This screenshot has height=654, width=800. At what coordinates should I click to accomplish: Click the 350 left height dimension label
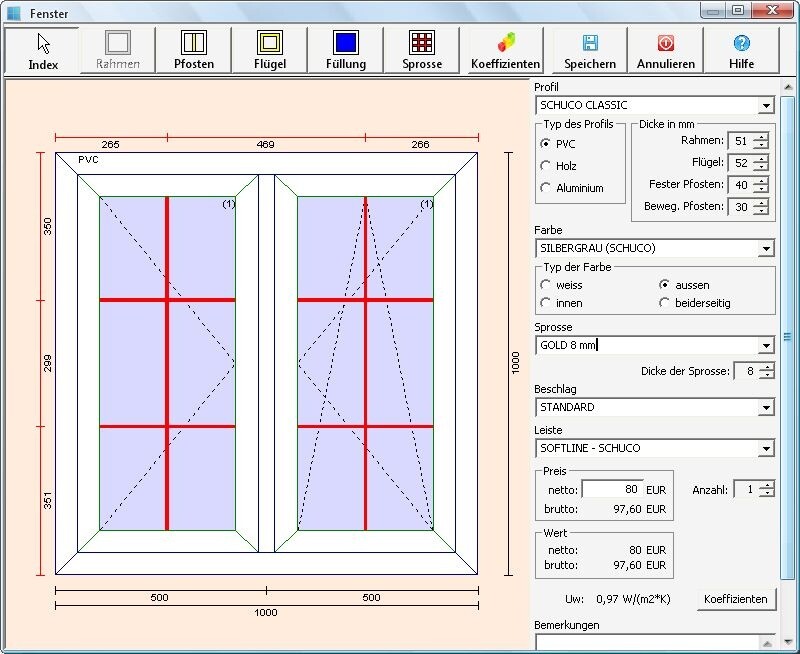coord(47,227)
